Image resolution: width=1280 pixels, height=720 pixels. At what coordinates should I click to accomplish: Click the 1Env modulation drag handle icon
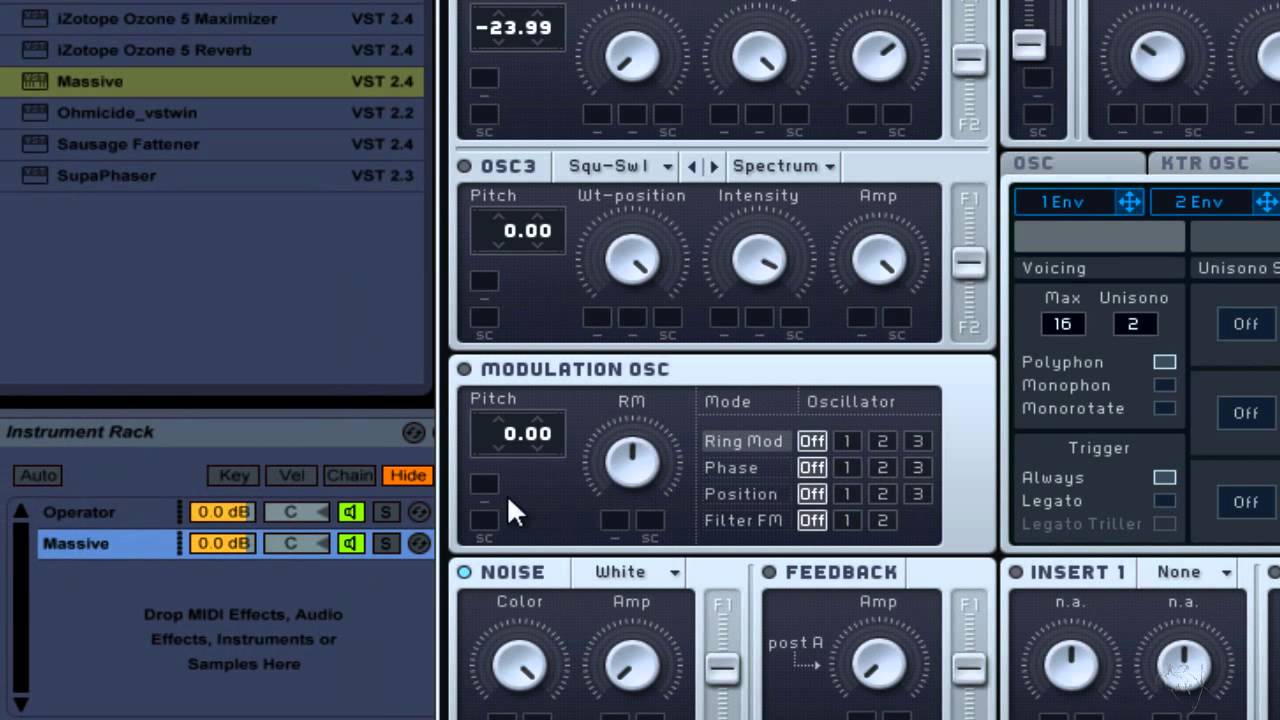coord(1129,202)
